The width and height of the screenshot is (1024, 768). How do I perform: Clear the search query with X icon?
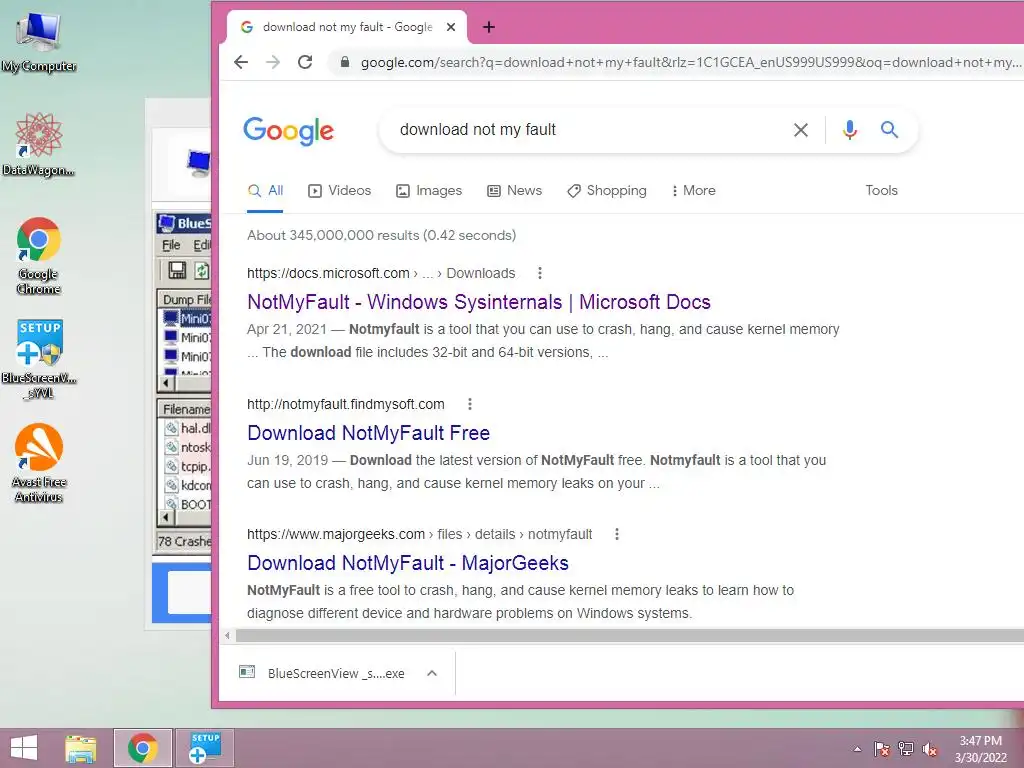coord(801,130)
